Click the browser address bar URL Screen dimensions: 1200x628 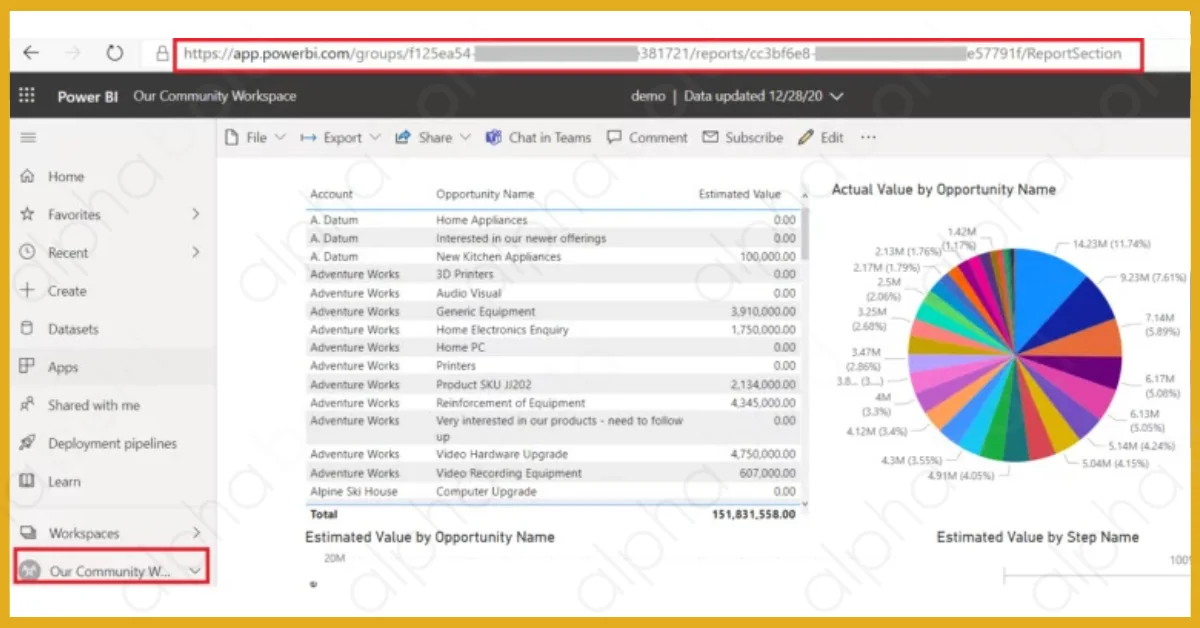click(x=657, y=54)
